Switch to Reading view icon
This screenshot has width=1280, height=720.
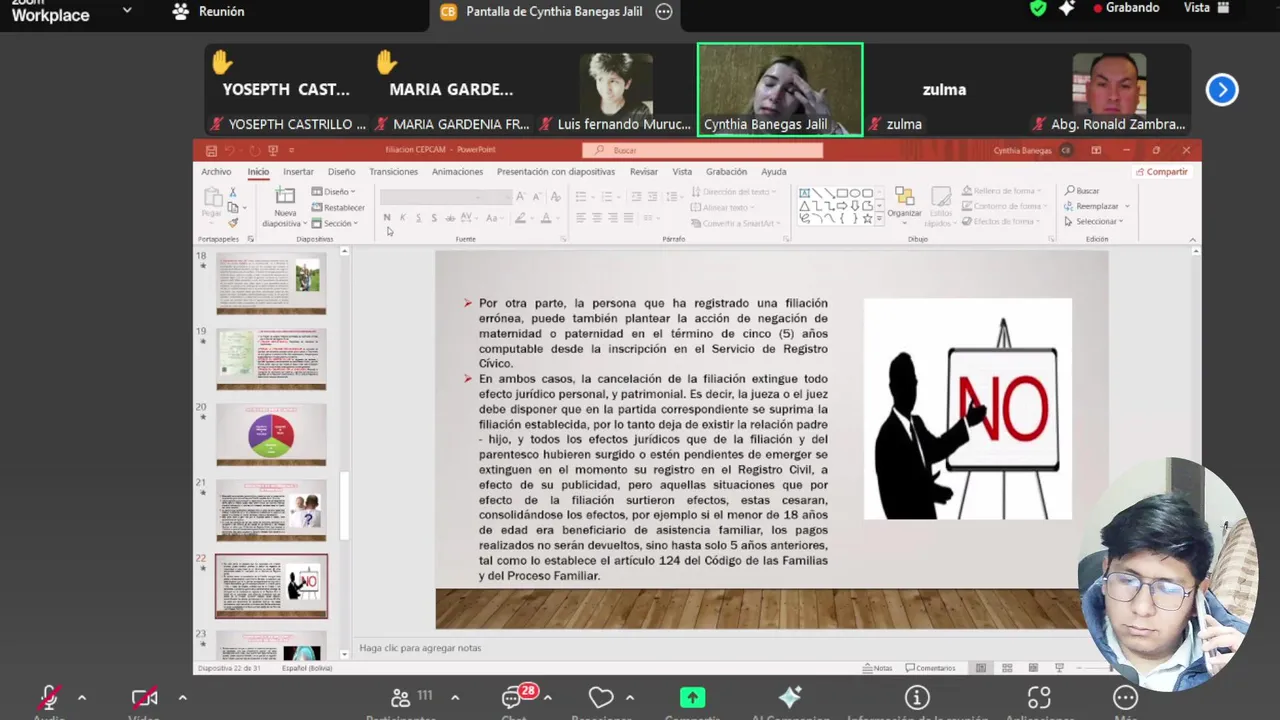coord(1033,668)
